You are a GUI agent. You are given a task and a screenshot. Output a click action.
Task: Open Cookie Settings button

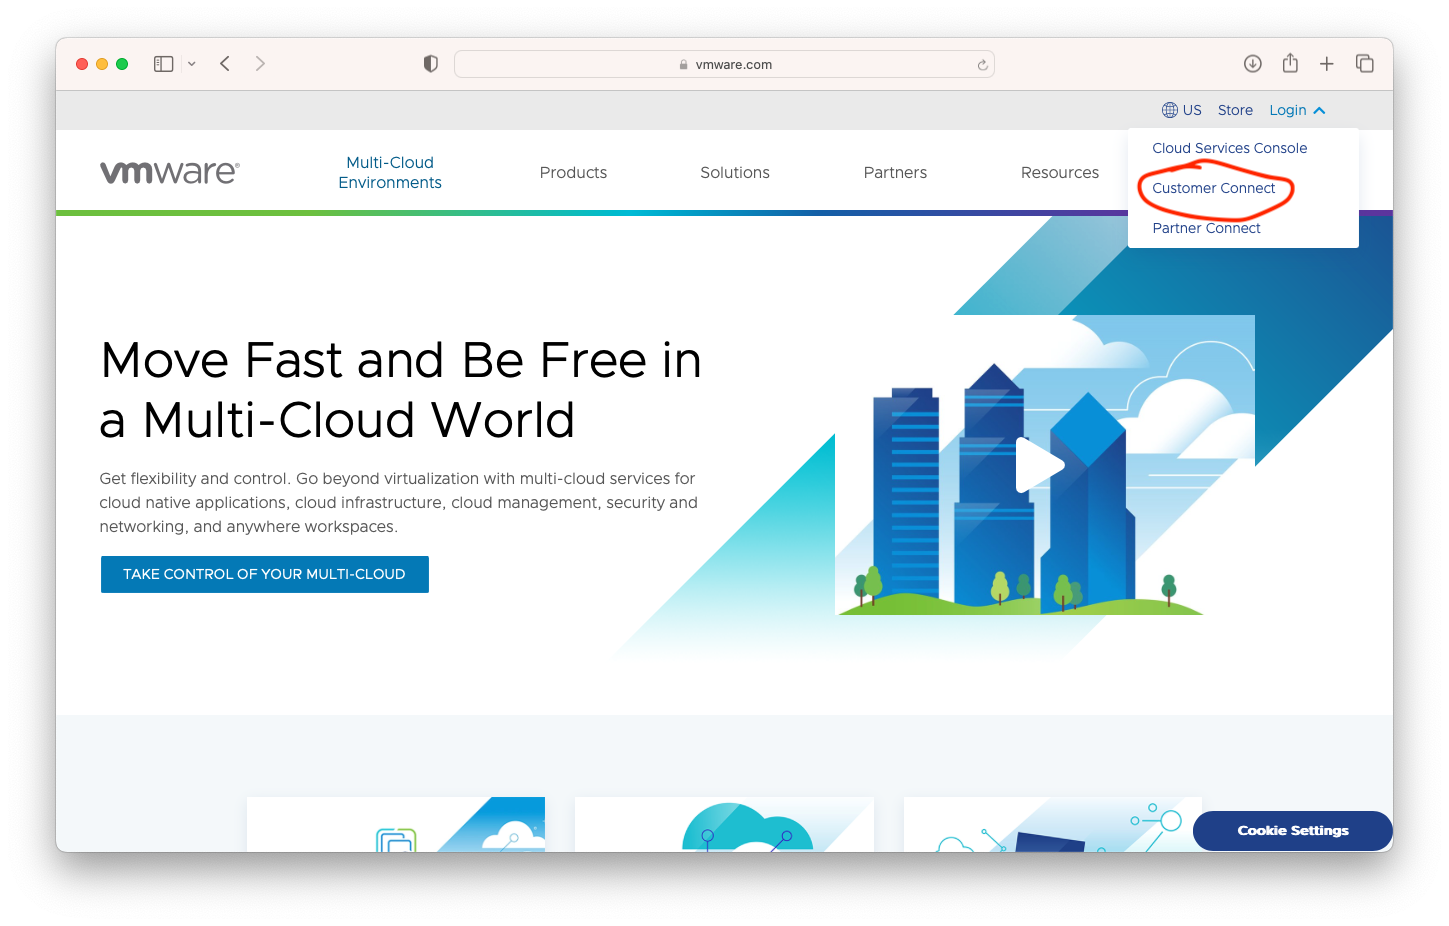click(x=1292, y=831)
